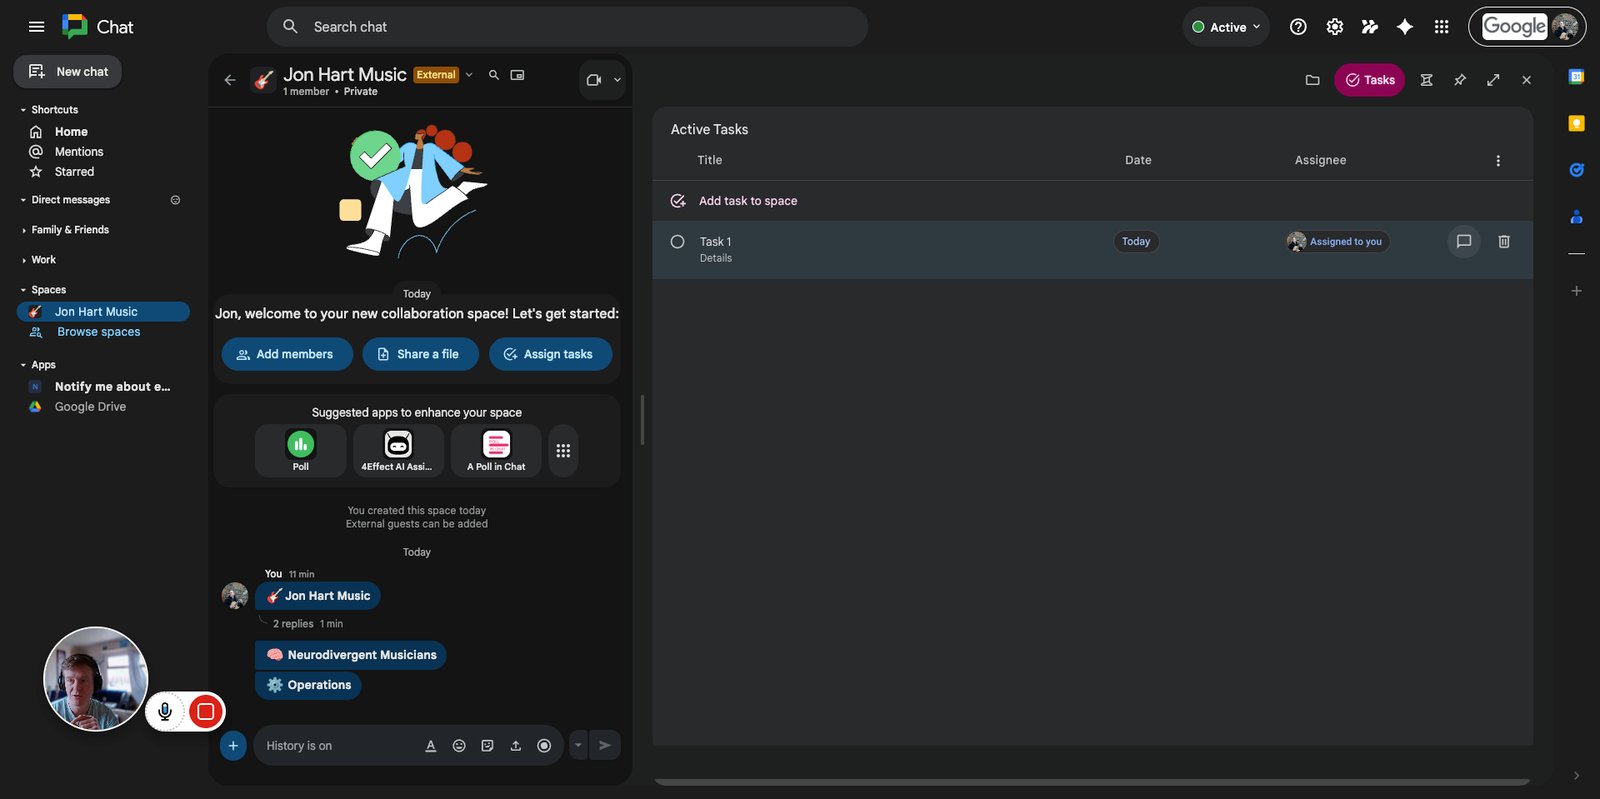Open the send options dropdown arrow

click(577, 745)
